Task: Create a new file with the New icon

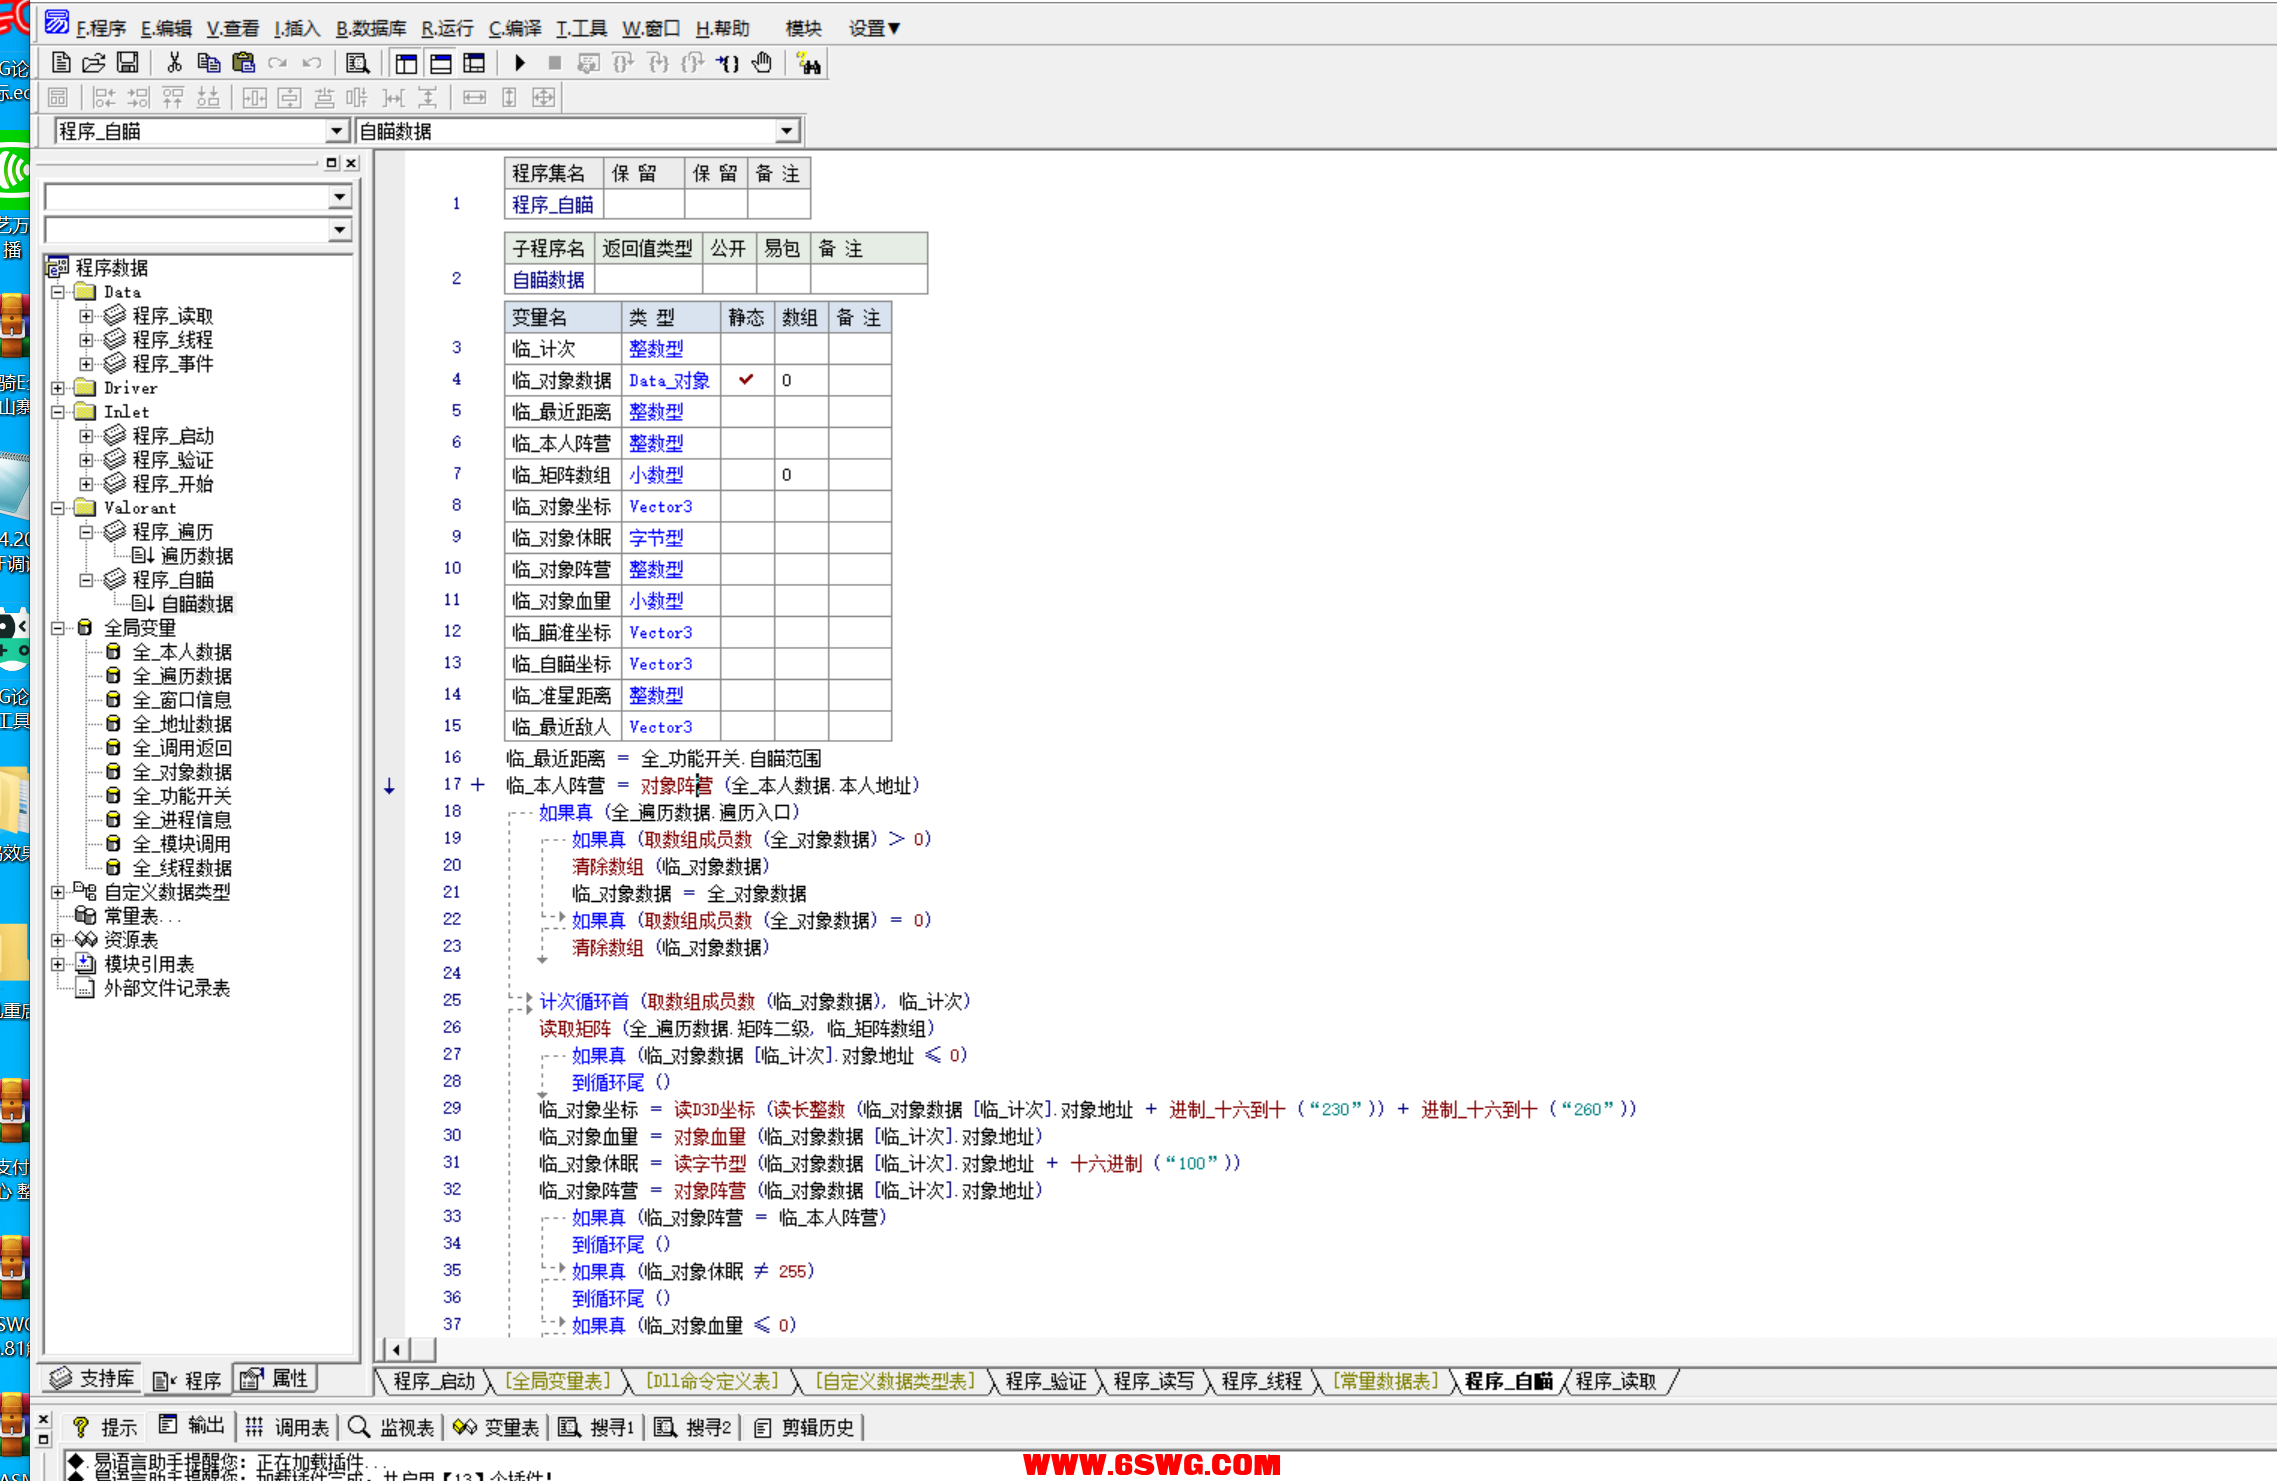Action: tap(61, 63)
